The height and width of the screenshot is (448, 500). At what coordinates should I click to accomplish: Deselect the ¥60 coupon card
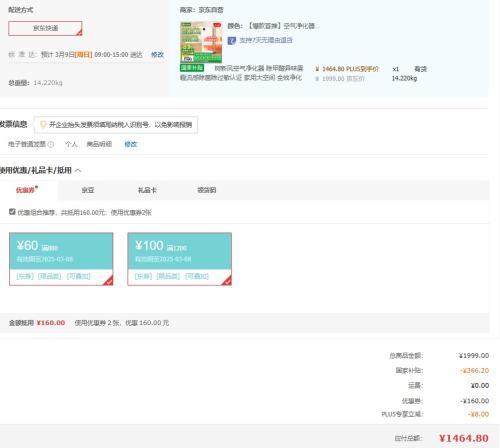[61, 259]
